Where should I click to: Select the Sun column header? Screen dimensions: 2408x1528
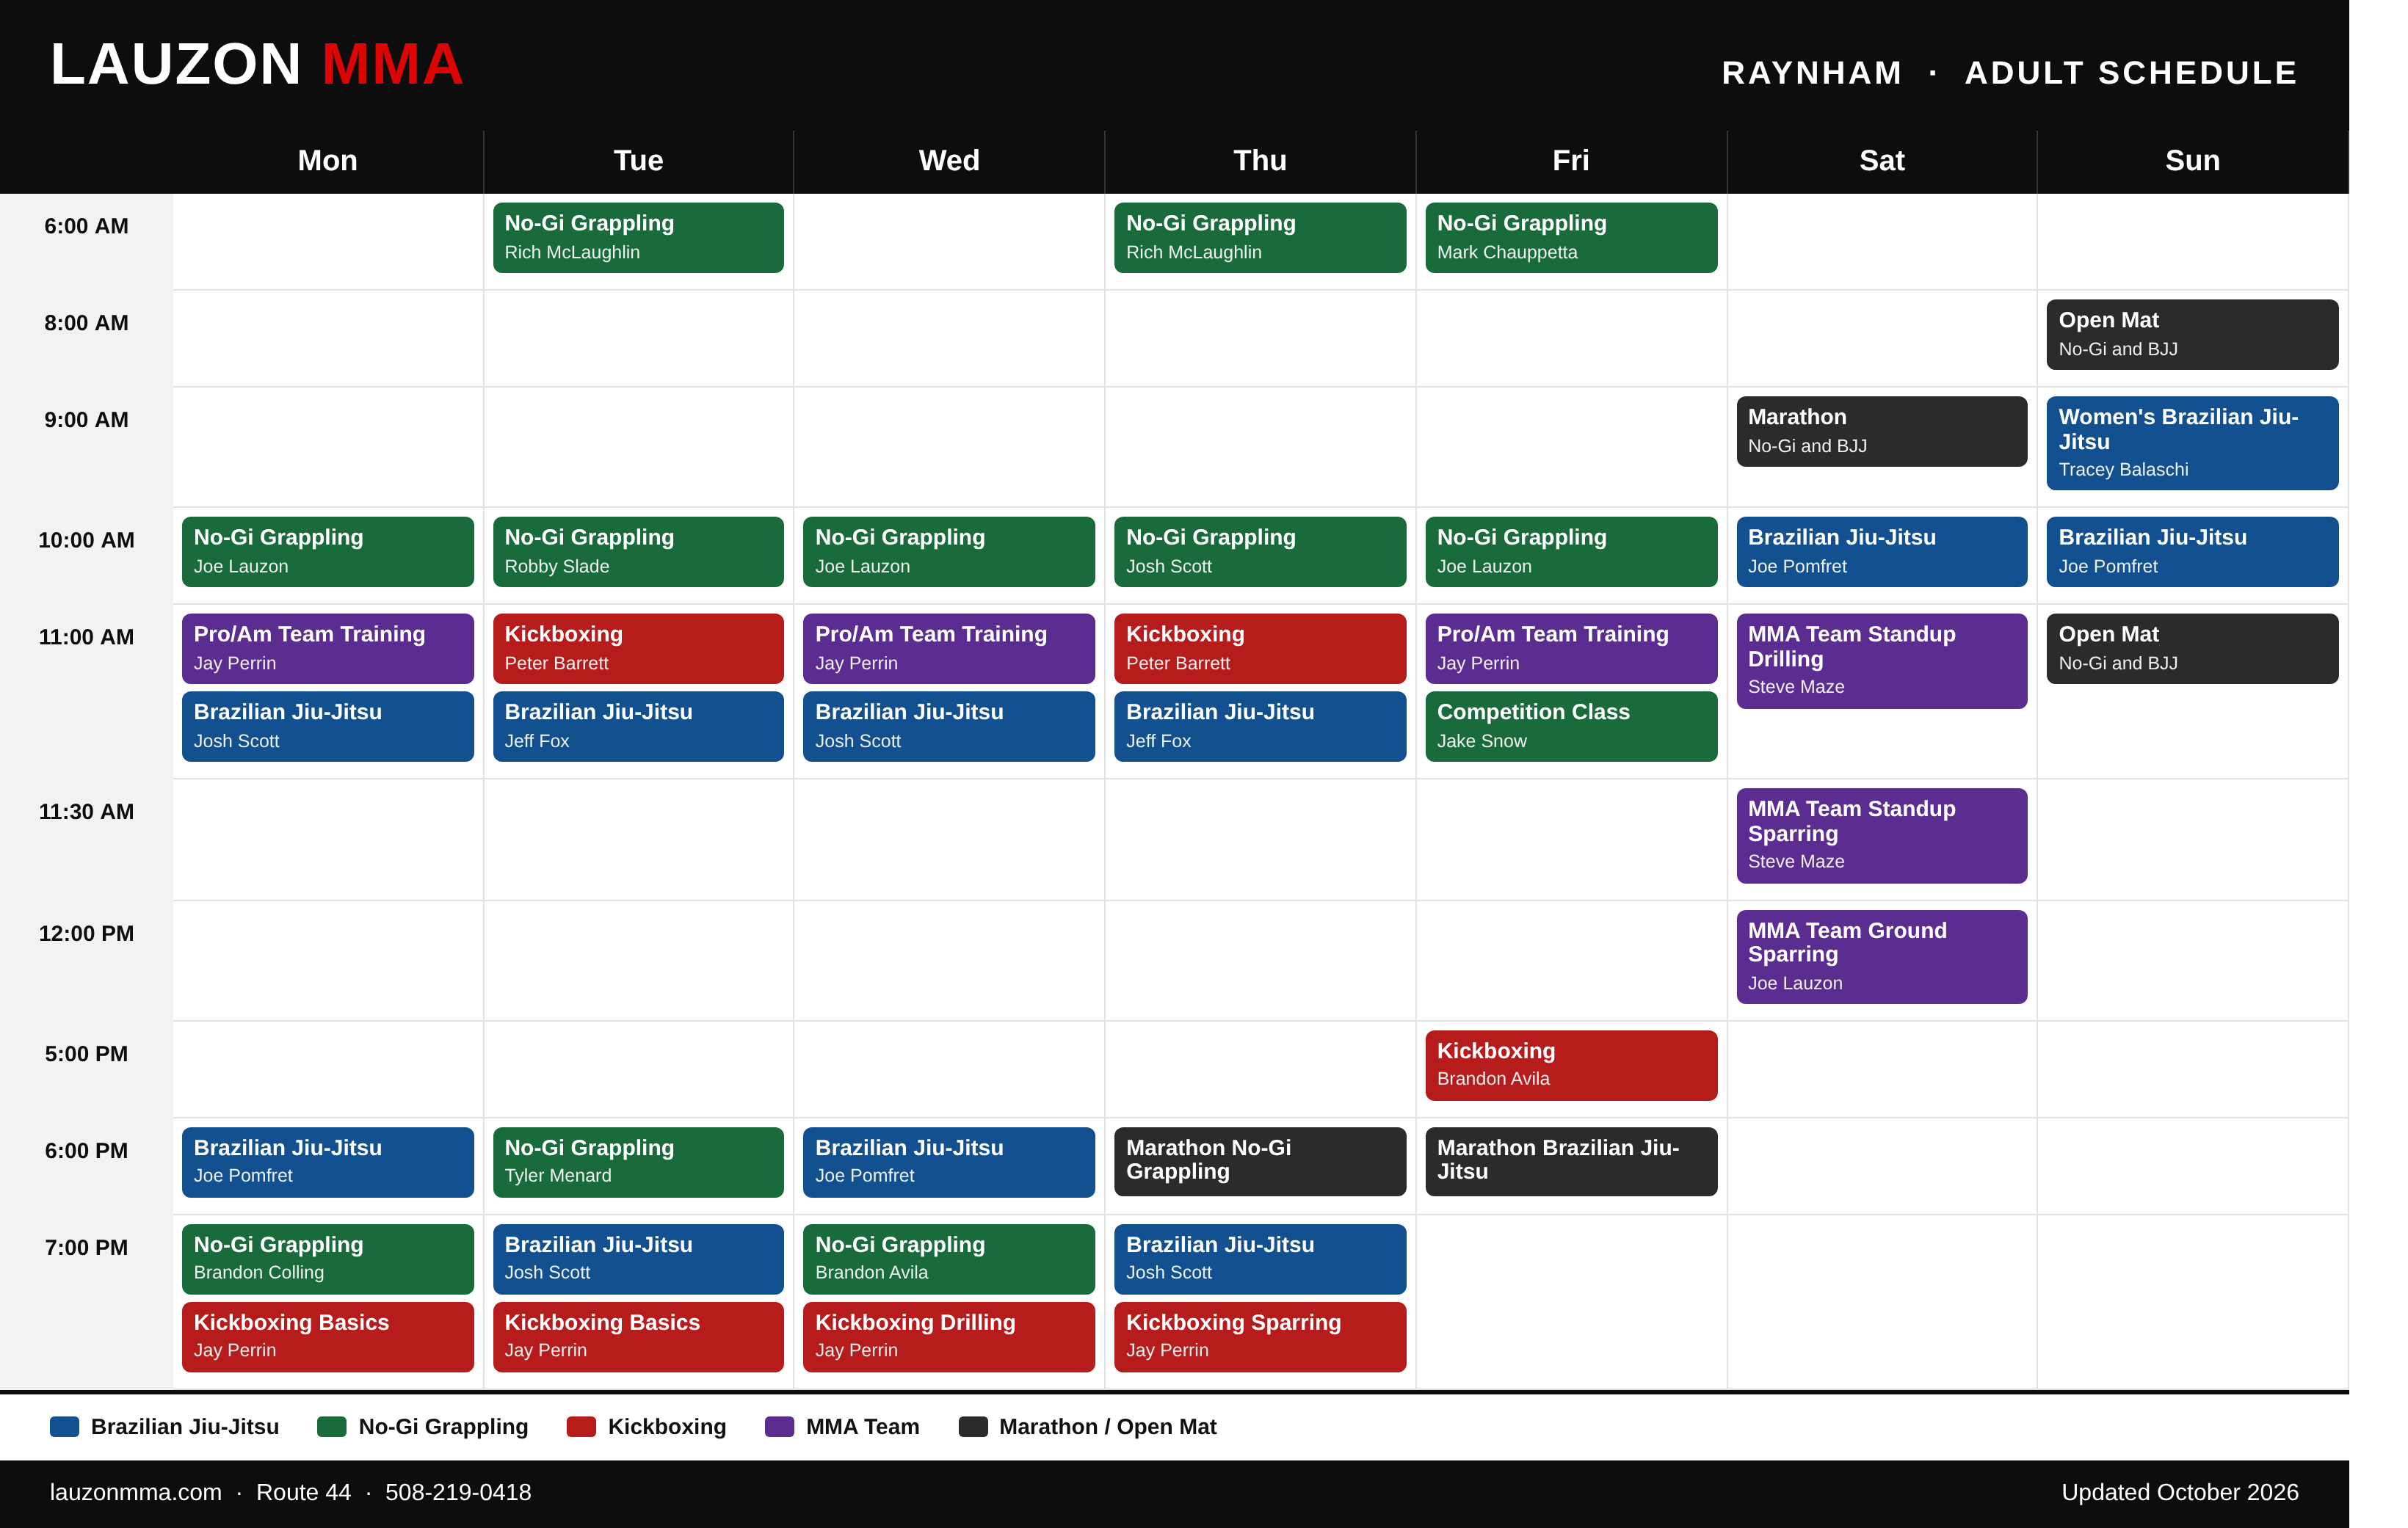2193,160
